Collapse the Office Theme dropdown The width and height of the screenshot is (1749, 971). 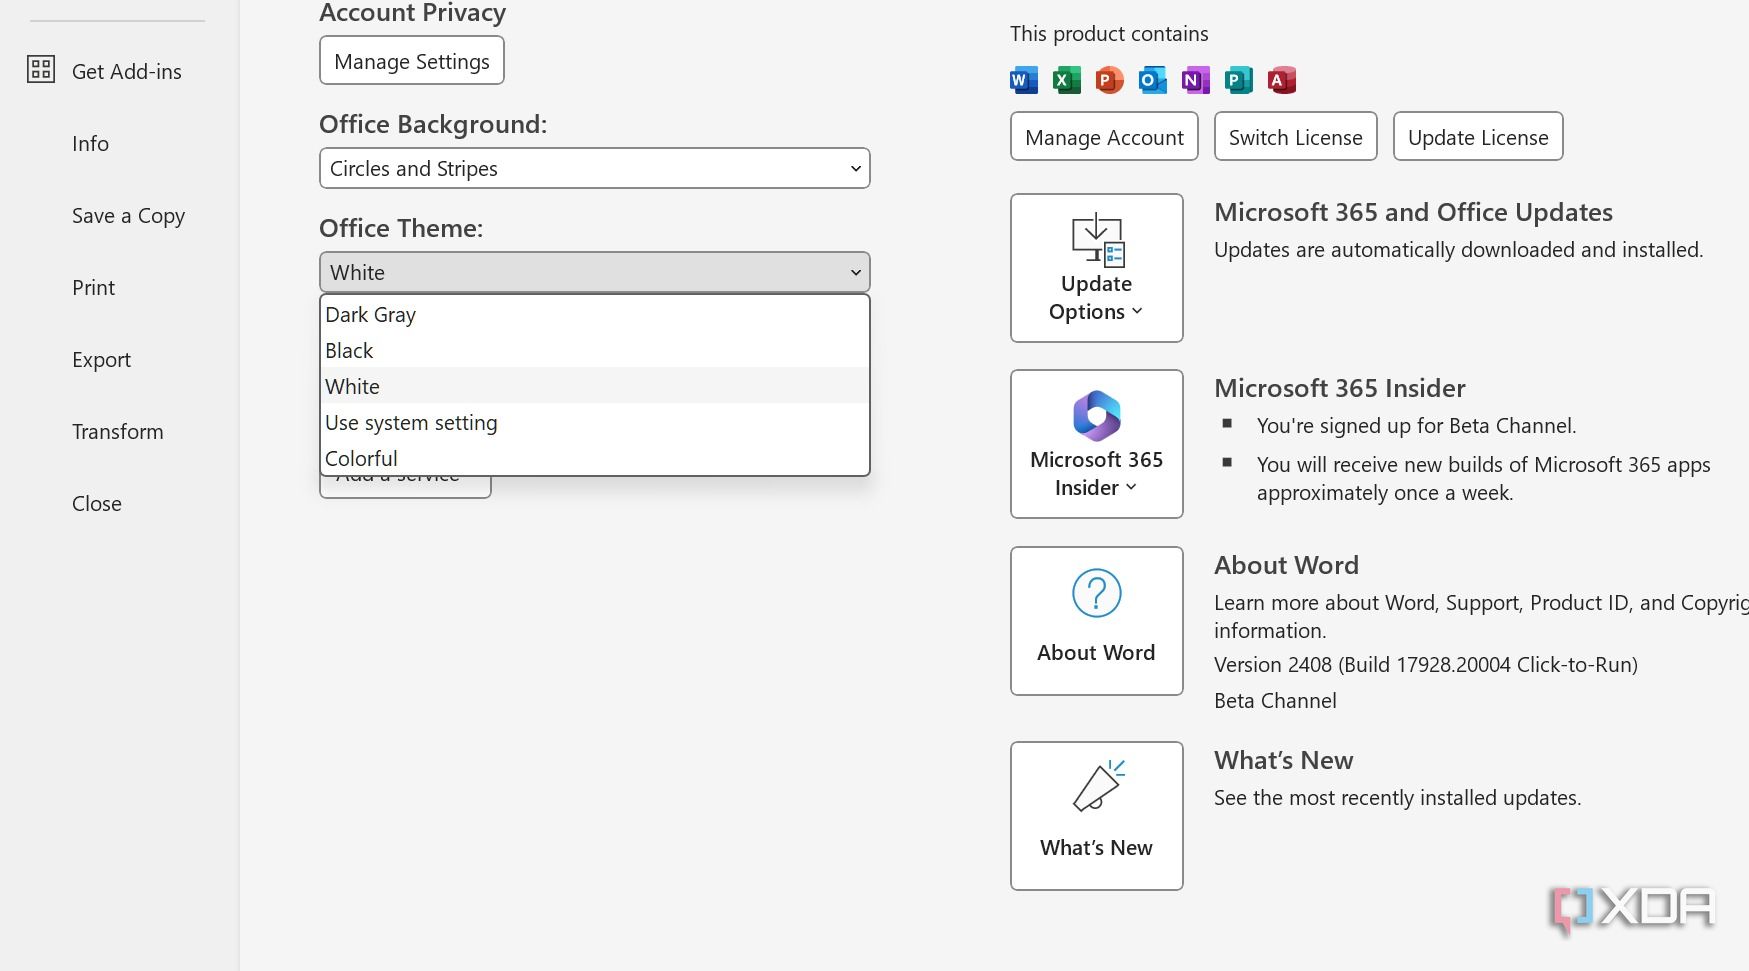[594, 272]
